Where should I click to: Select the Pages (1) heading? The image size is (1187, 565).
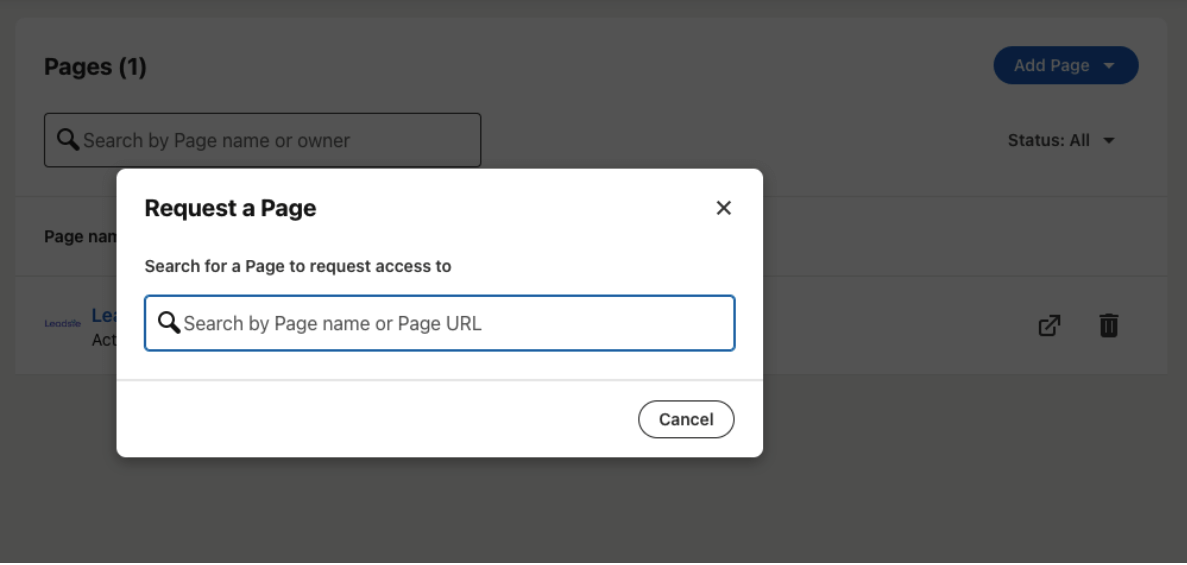[x=95, y=67]
